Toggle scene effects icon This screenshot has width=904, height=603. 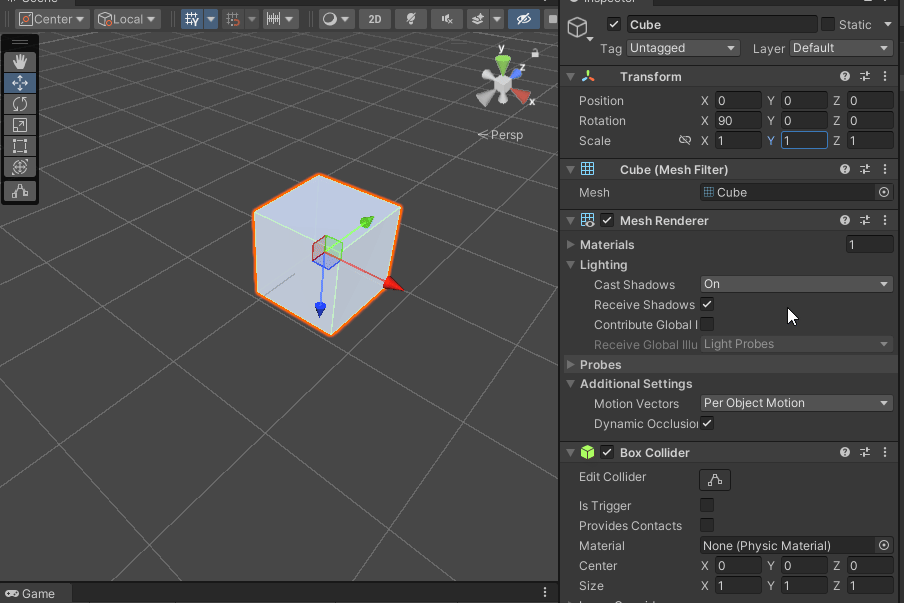(478, 19)
